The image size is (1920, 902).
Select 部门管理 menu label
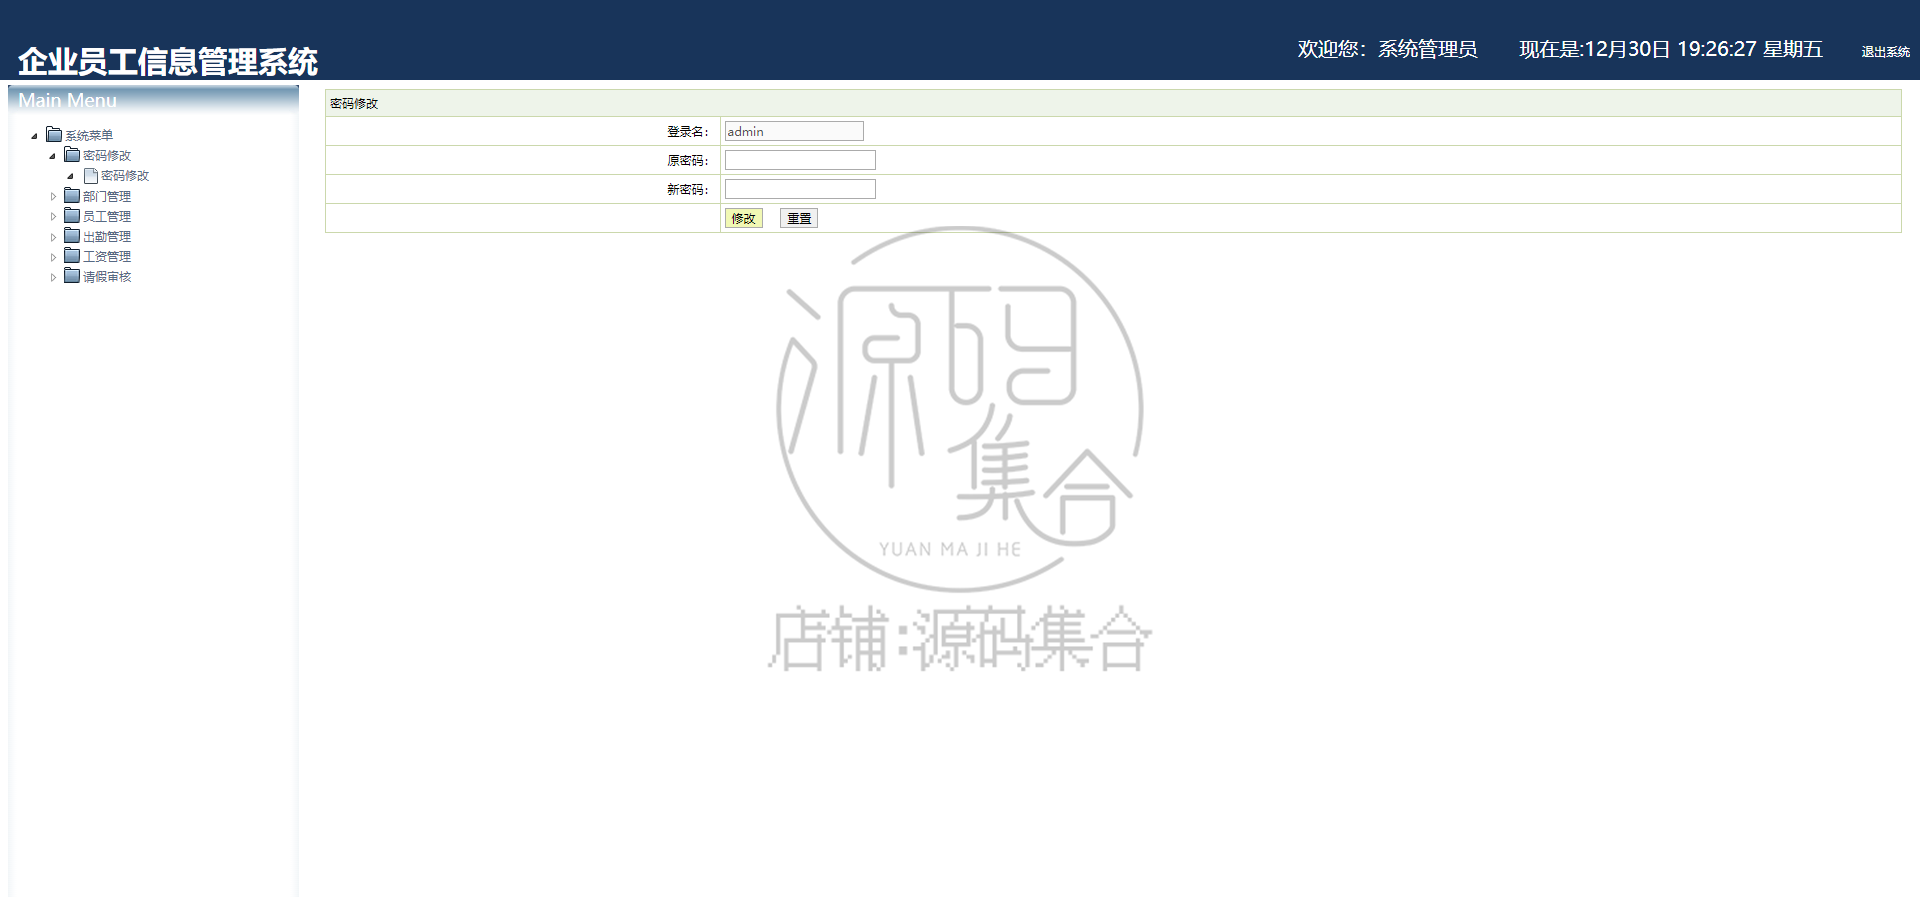pyautogui.click(x=107, y=197)
